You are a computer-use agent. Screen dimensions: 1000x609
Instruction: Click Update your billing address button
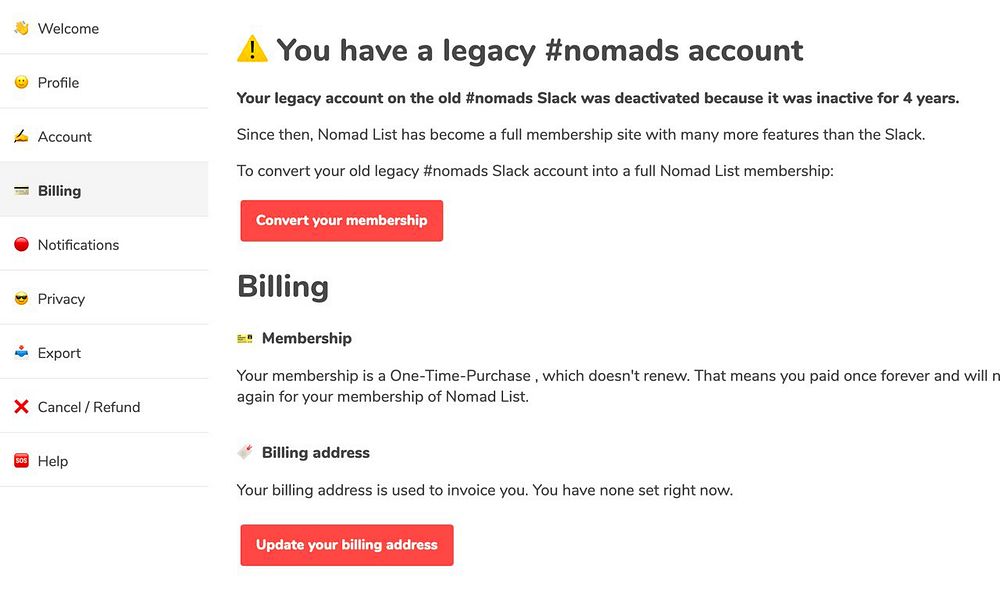click(347, 545)
